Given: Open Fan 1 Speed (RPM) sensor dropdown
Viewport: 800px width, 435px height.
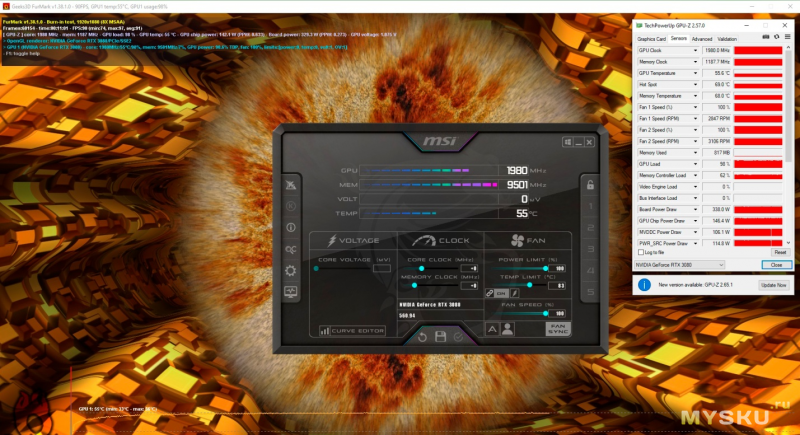Looking at the screenshot, I should coord(695,119).
